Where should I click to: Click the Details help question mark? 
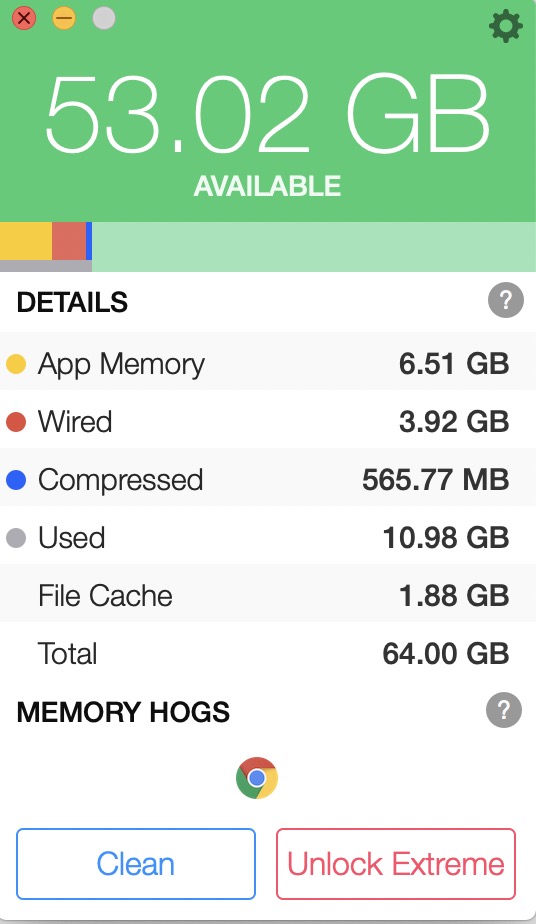click(505, 301)
